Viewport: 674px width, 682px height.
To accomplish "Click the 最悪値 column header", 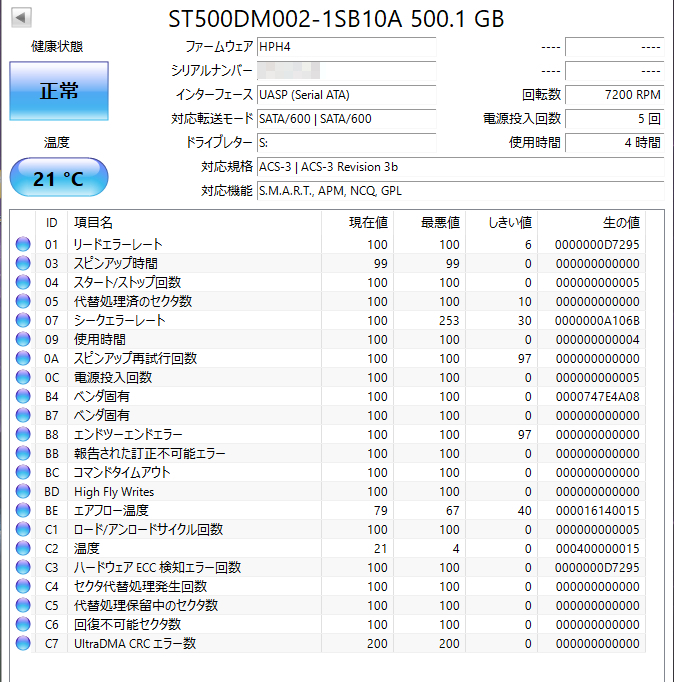I will 430,223.
